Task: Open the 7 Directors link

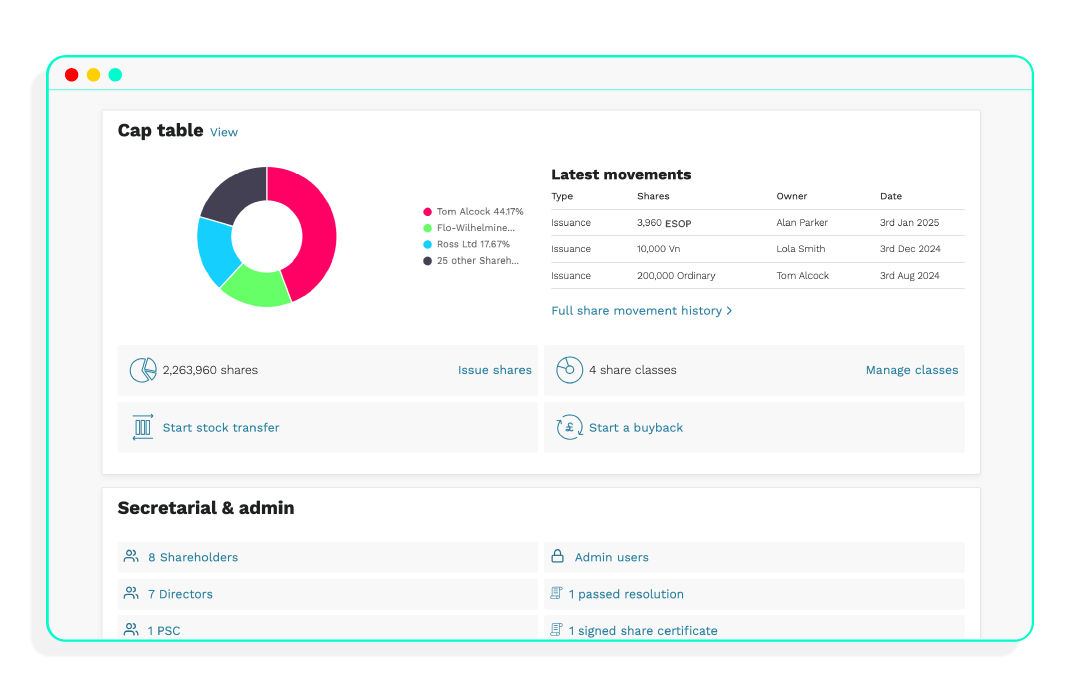Action: click(180, 594)
